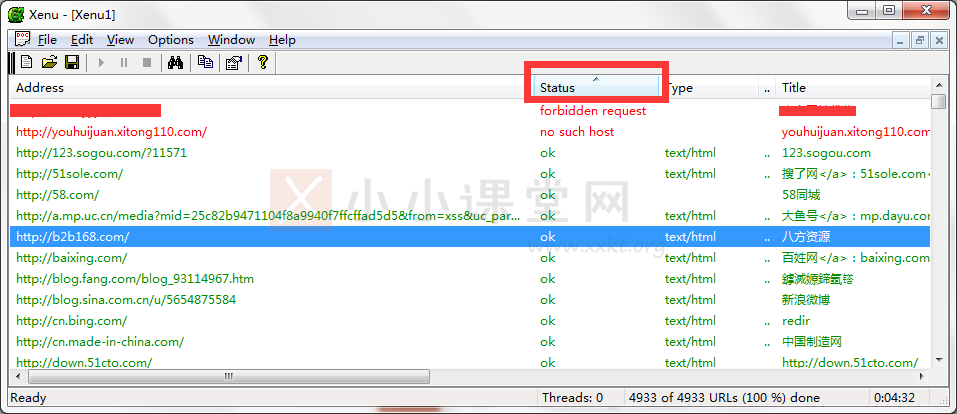Click the New document toolbar icon
The width and height of the screenshot is (957, 414).
point(26,62)
